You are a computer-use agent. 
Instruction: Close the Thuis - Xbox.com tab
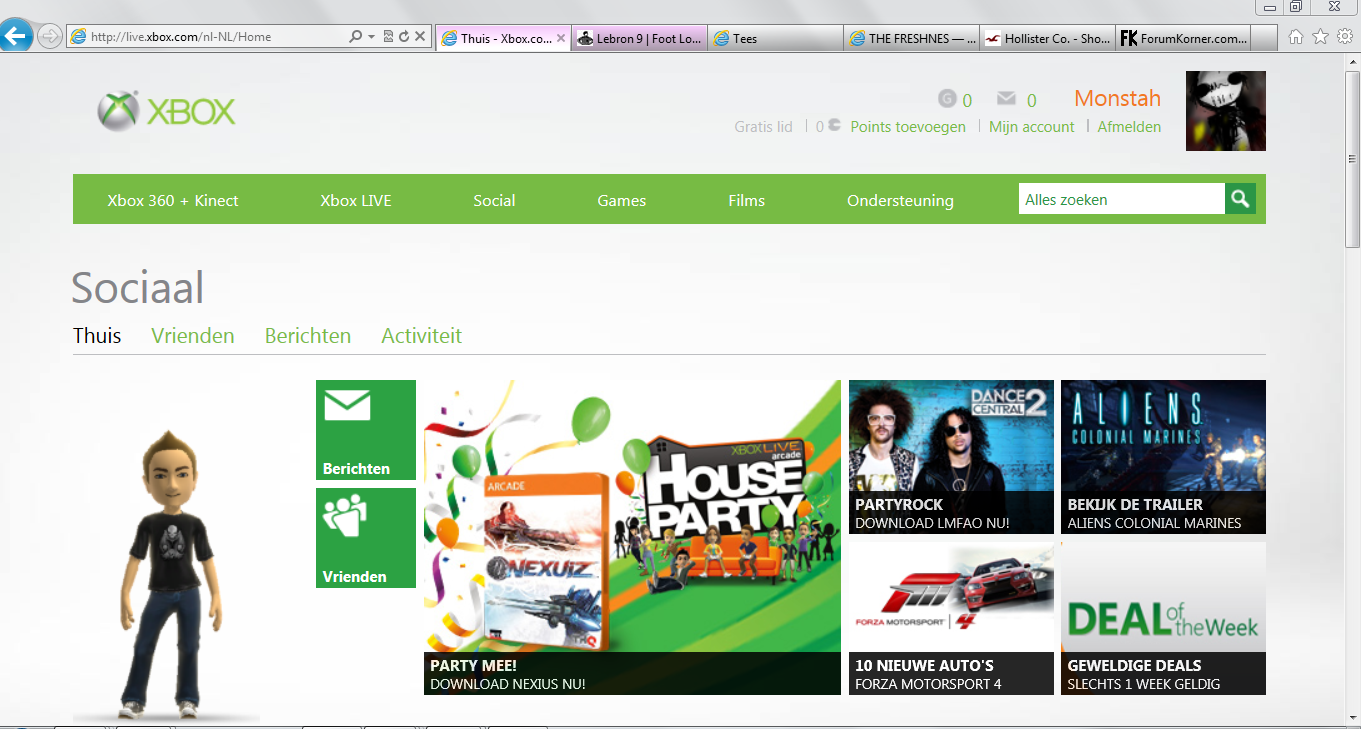[560, 38]
